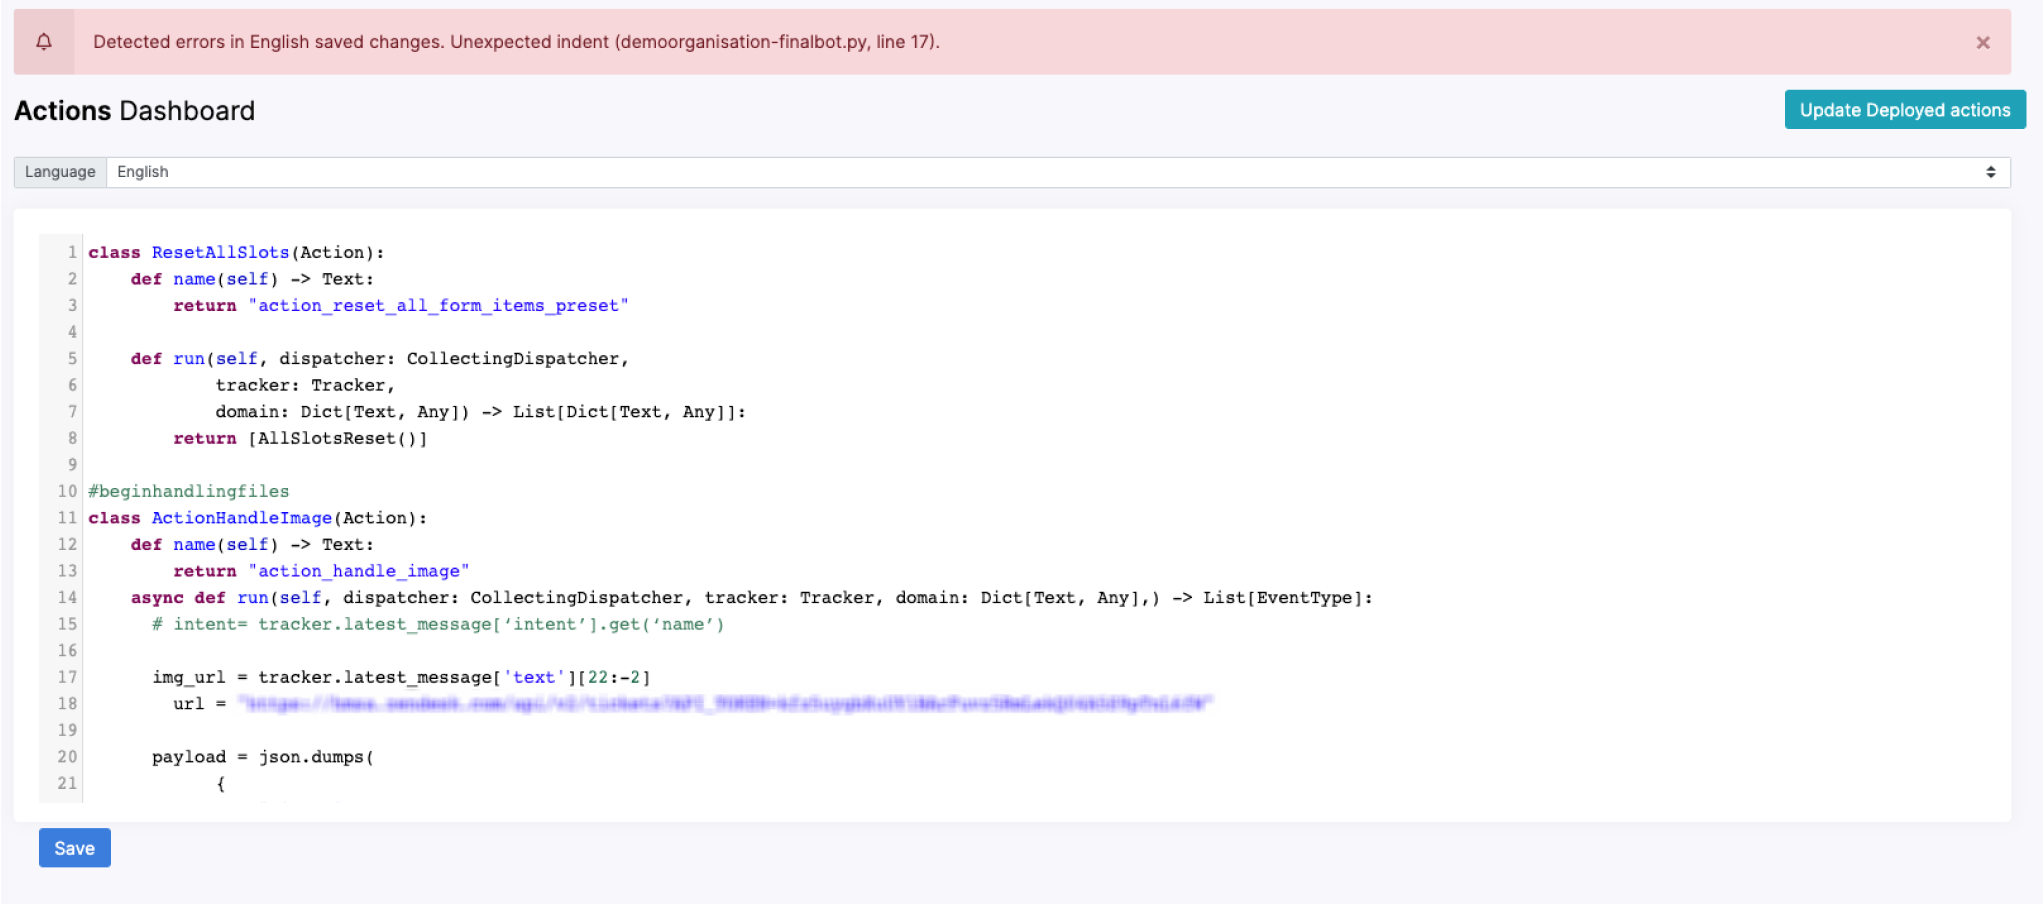
Task: Click the error message text in alert
Action: click(516, 42)
